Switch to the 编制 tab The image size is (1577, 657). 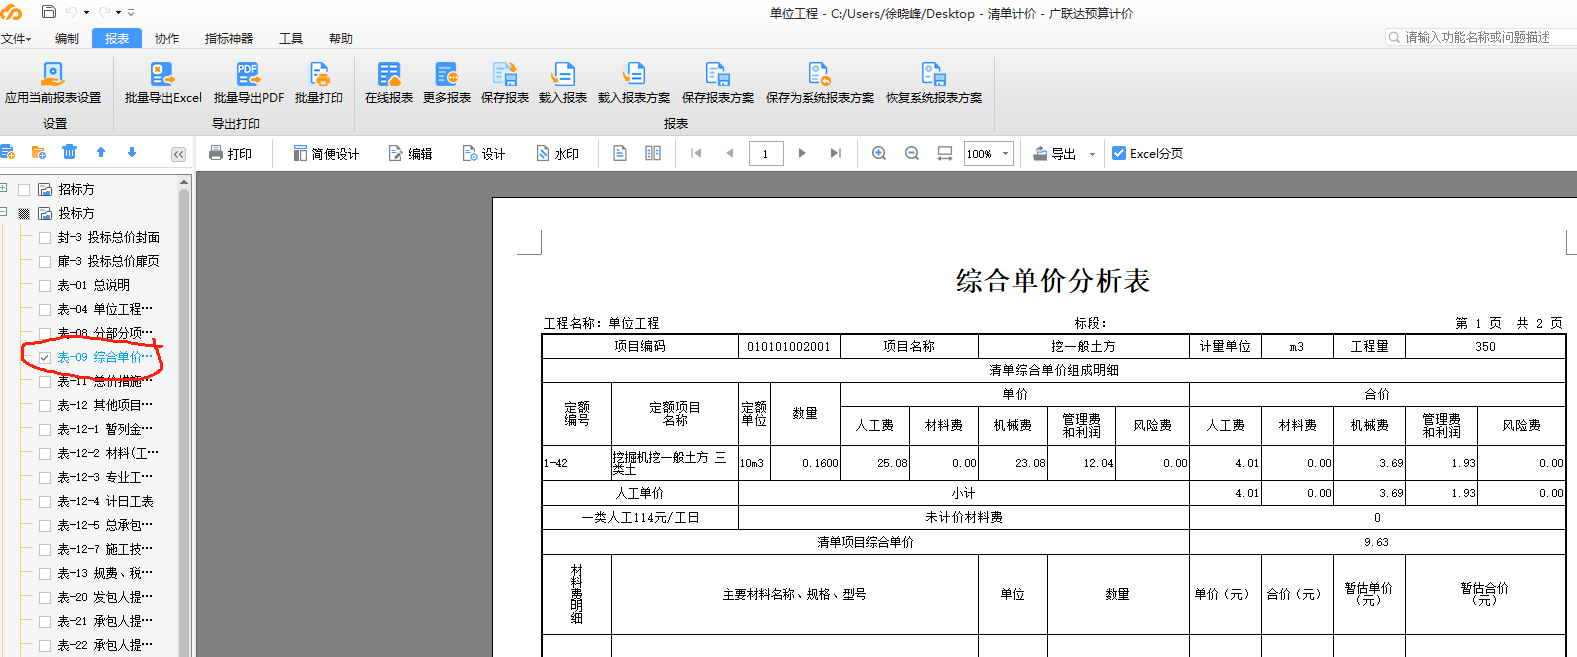click(67, 38)
